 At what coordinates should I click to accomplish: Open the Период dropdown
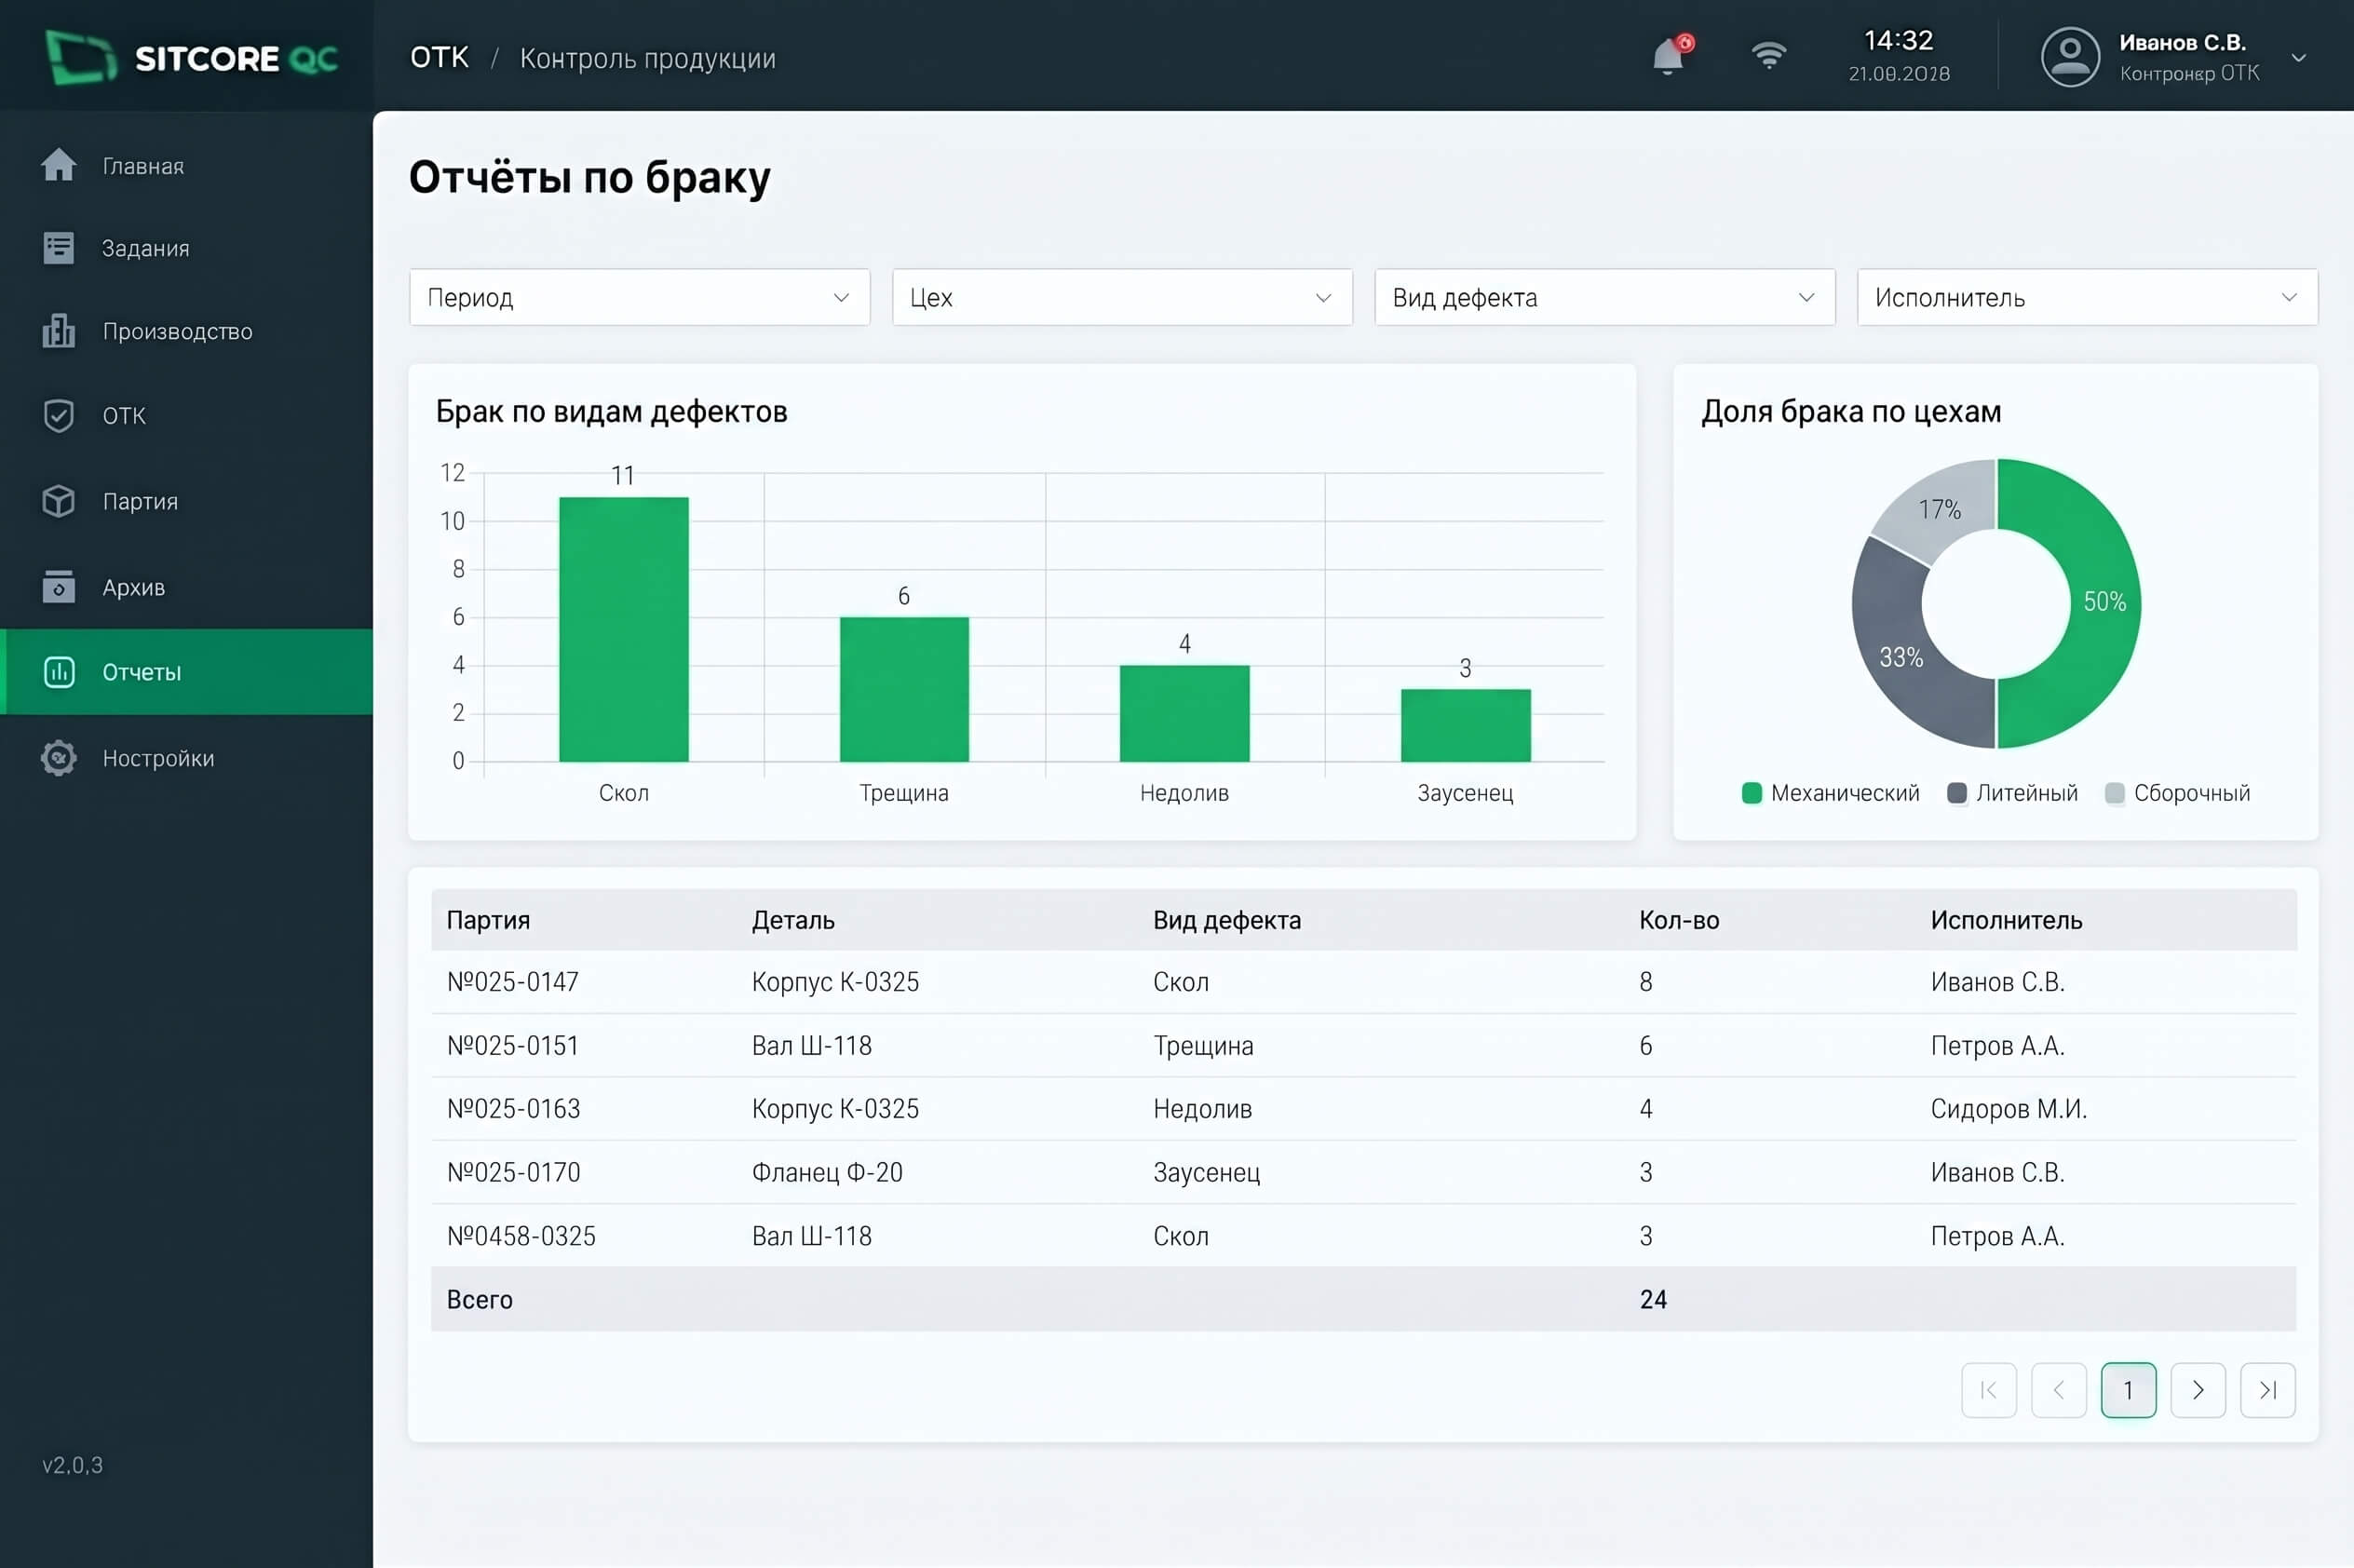pos(639,297)
